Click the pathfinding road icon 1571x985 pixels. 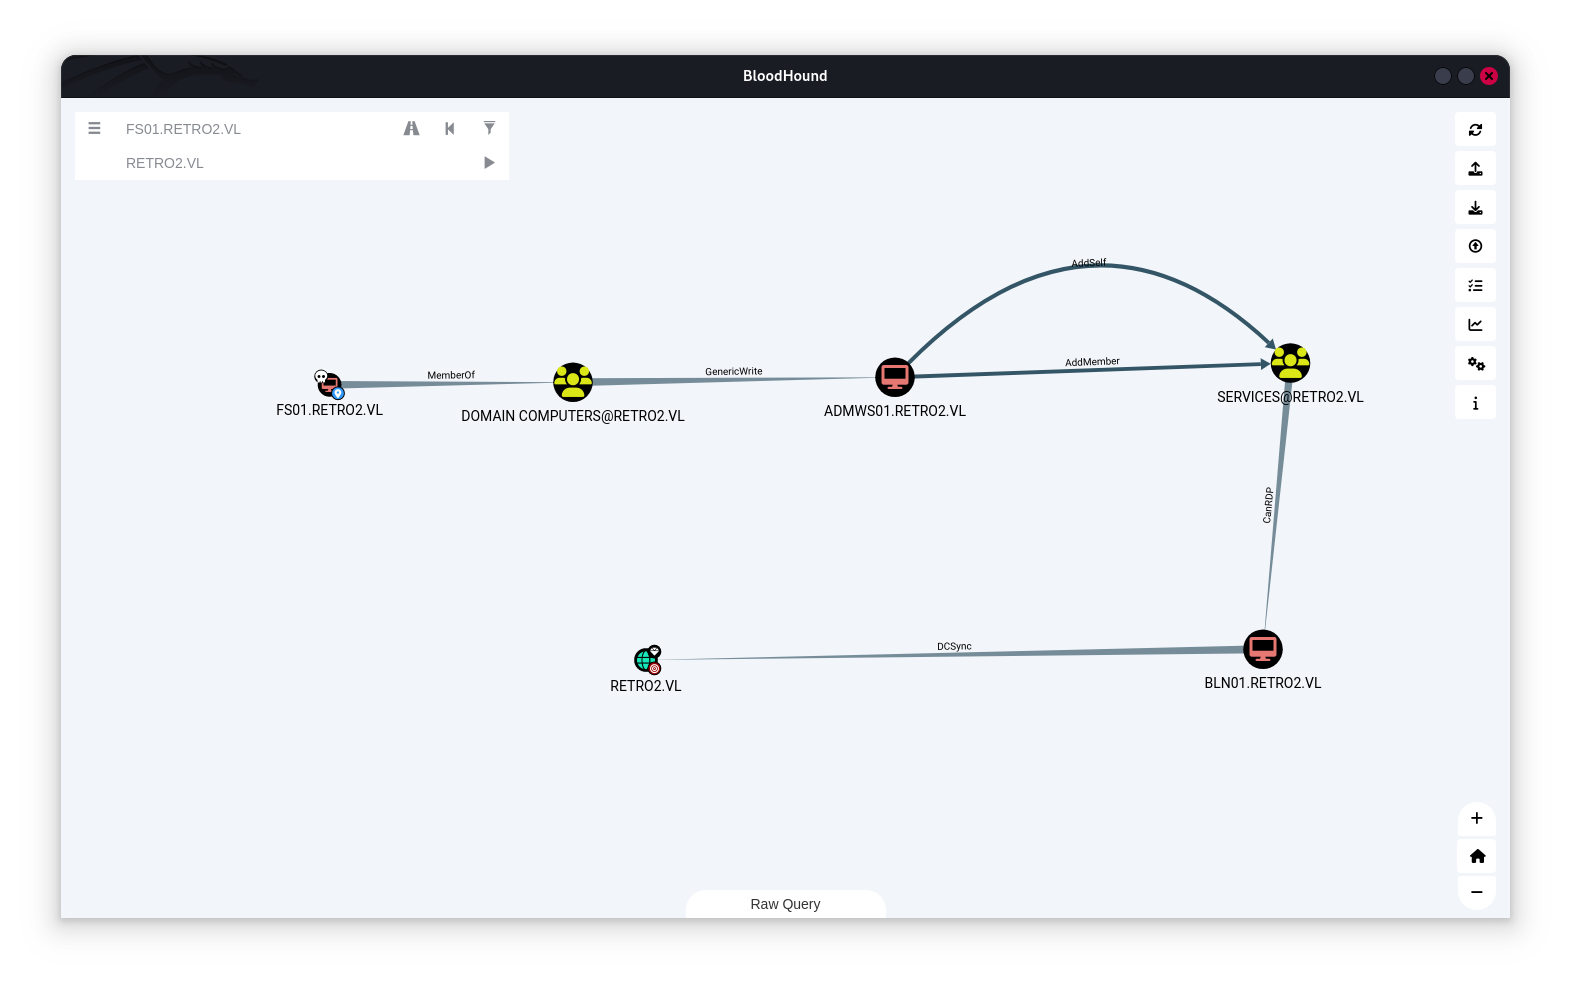pyautogui.click(x=411, y=128)
